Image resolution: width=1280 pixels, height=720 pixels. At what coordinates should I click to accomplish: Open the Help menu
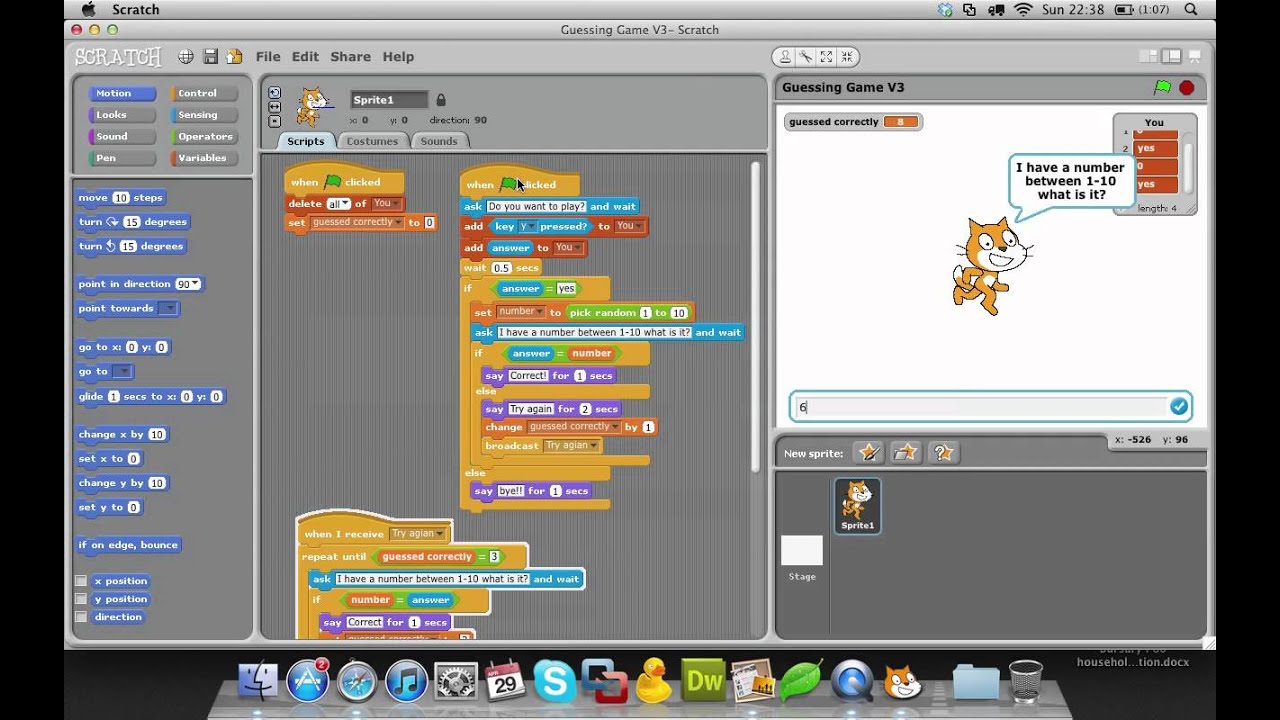[398, 57]
